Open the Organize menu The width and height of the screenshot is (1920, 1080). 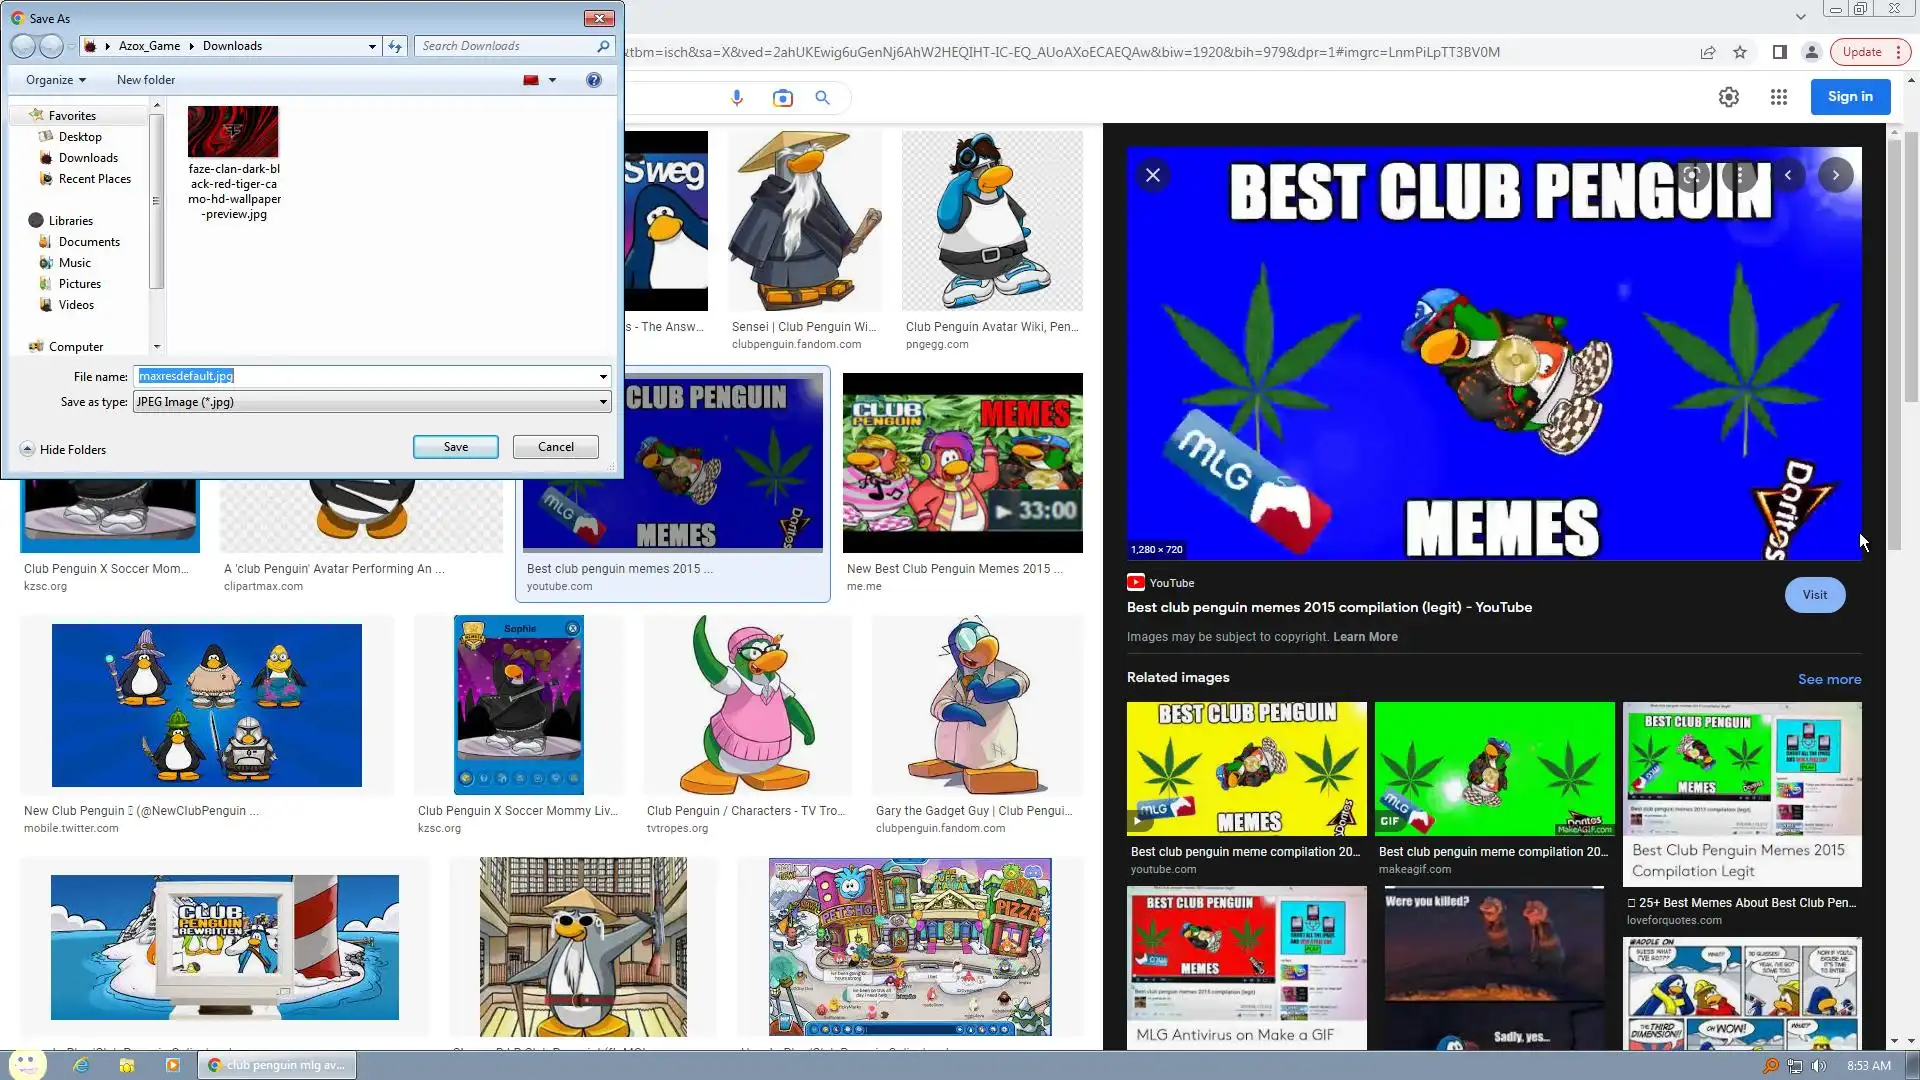click(x=55, y=80)
